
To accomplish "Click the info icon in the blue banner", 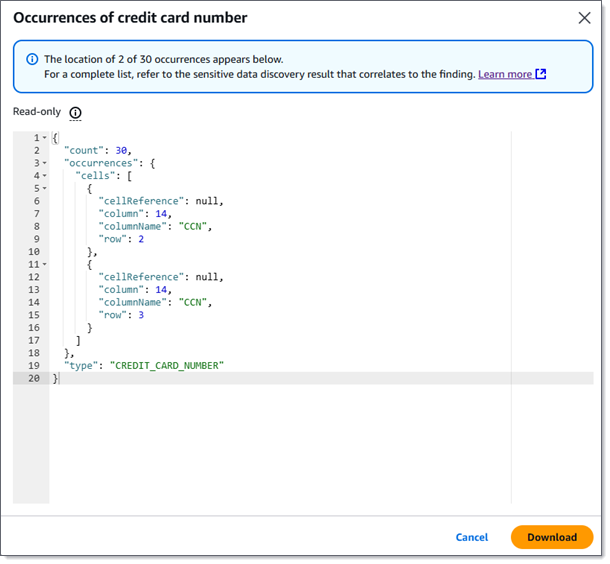I will (x=30, y=59).
